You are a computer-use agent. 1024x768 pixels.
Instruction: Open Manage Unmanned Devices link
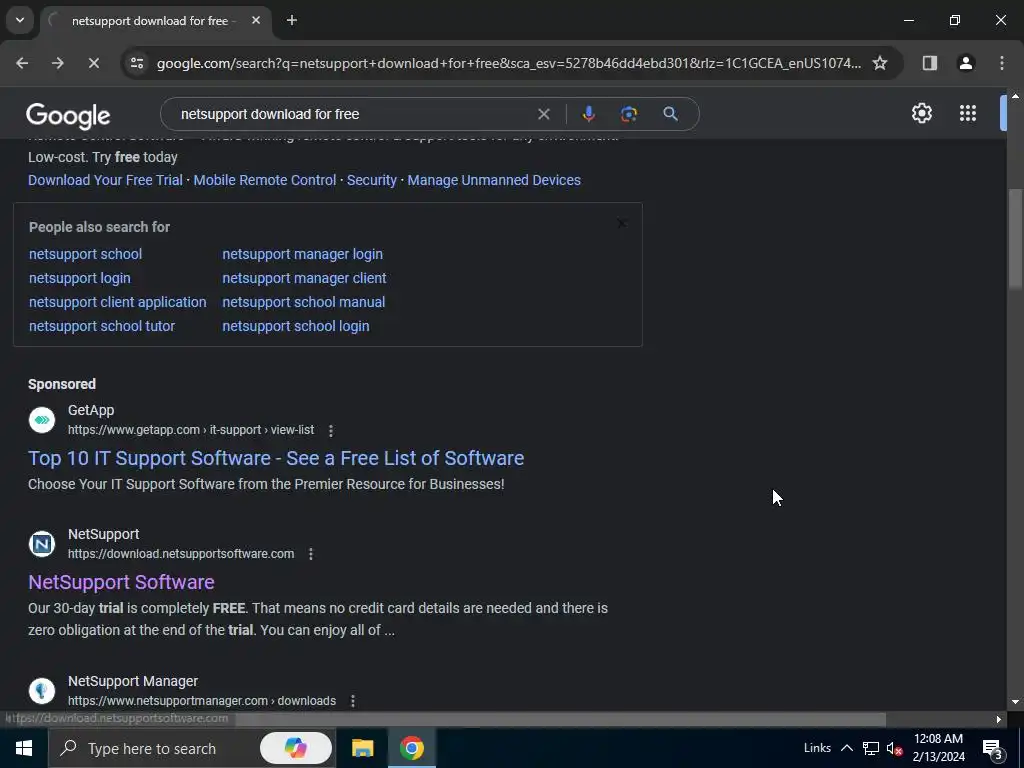[x=494, y=180]
